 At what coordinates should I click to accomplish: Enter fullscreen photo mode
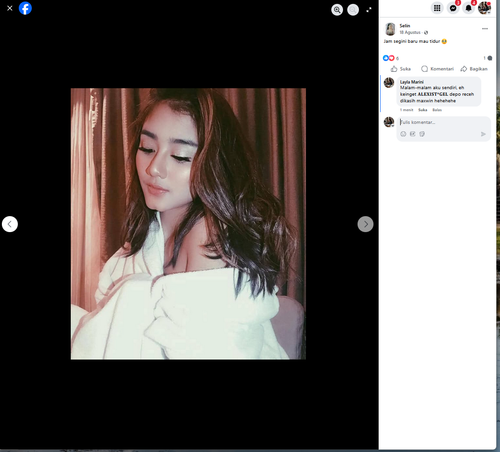pyautogui.click(x=369, y=10)
